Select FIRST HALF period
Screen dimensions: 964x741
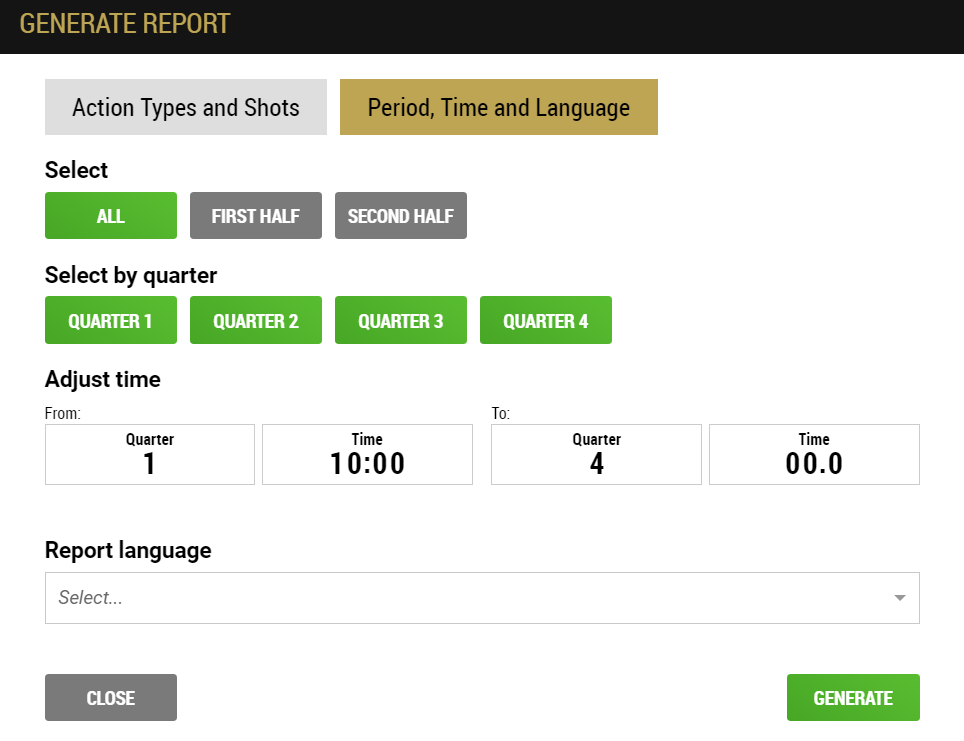256,216
